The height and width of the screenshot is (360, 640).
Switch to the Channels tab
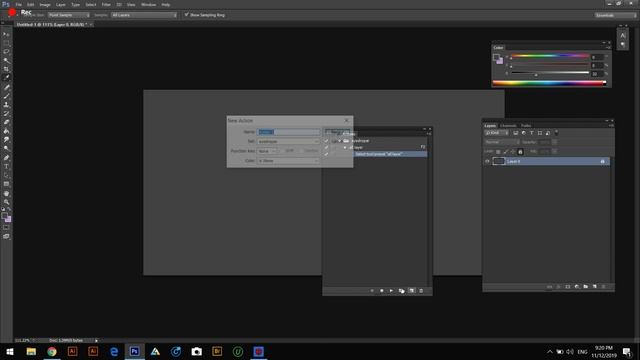pos(508,126)
